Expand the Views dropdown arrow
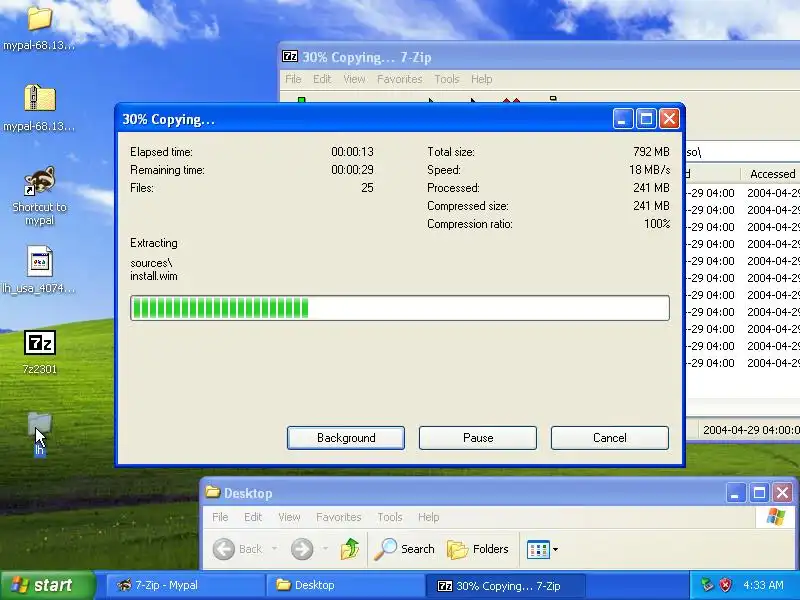Screen dimensions: 800x600 click(x=556, y=549)
